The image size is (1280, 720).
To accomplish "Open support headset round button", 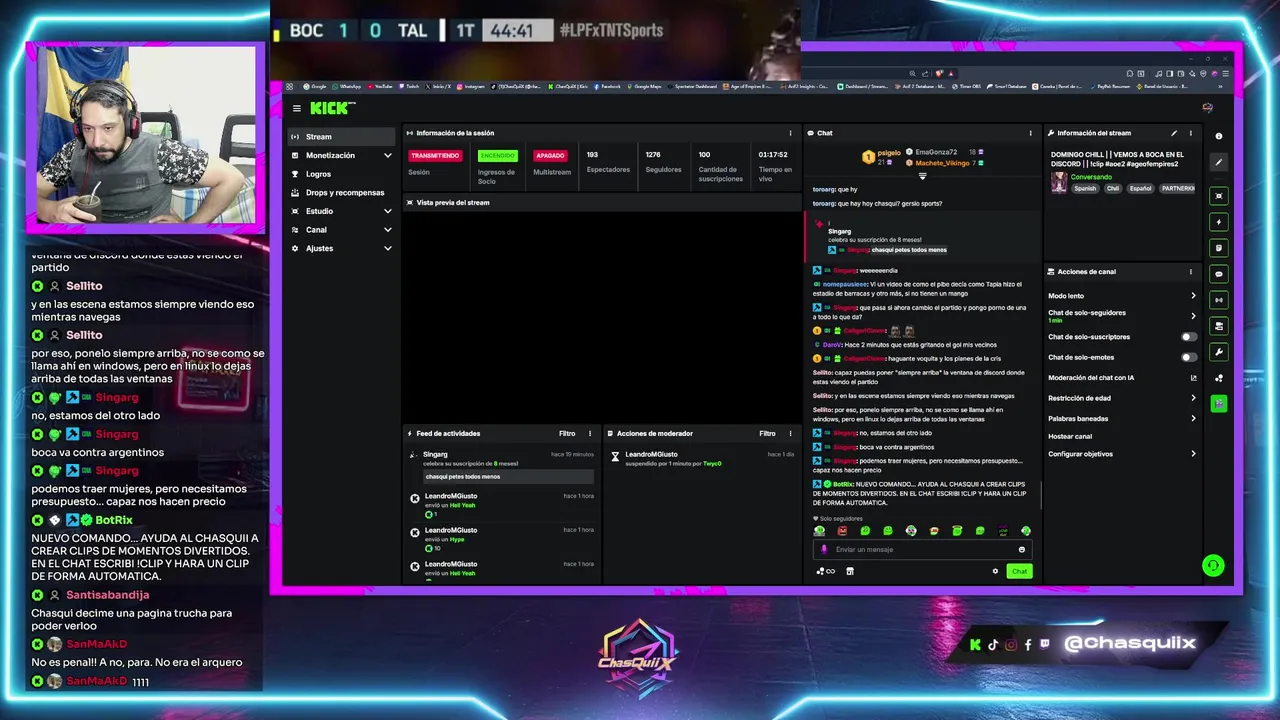I will pyautogui.click(x=1213, y=566).
